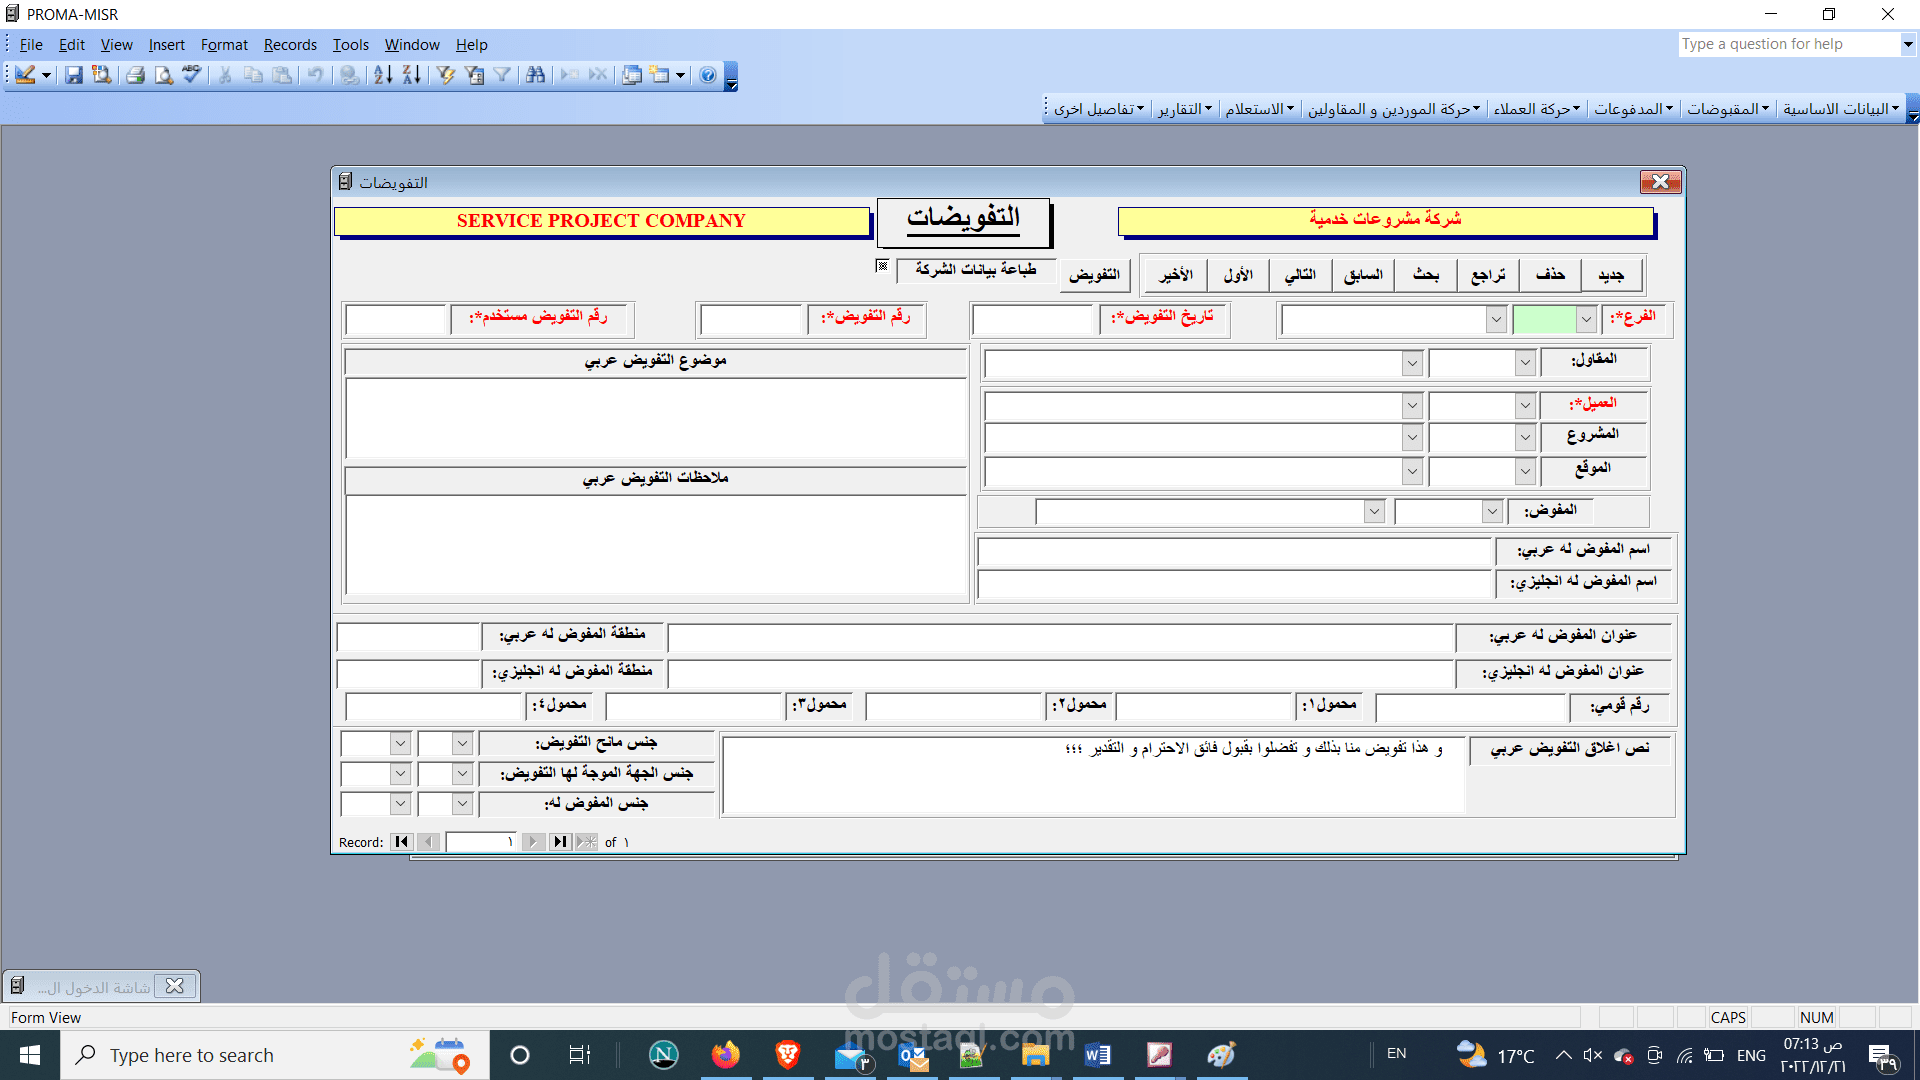Click the Find binoculars icon
Screen dimensions: 1920x1080
536,75
